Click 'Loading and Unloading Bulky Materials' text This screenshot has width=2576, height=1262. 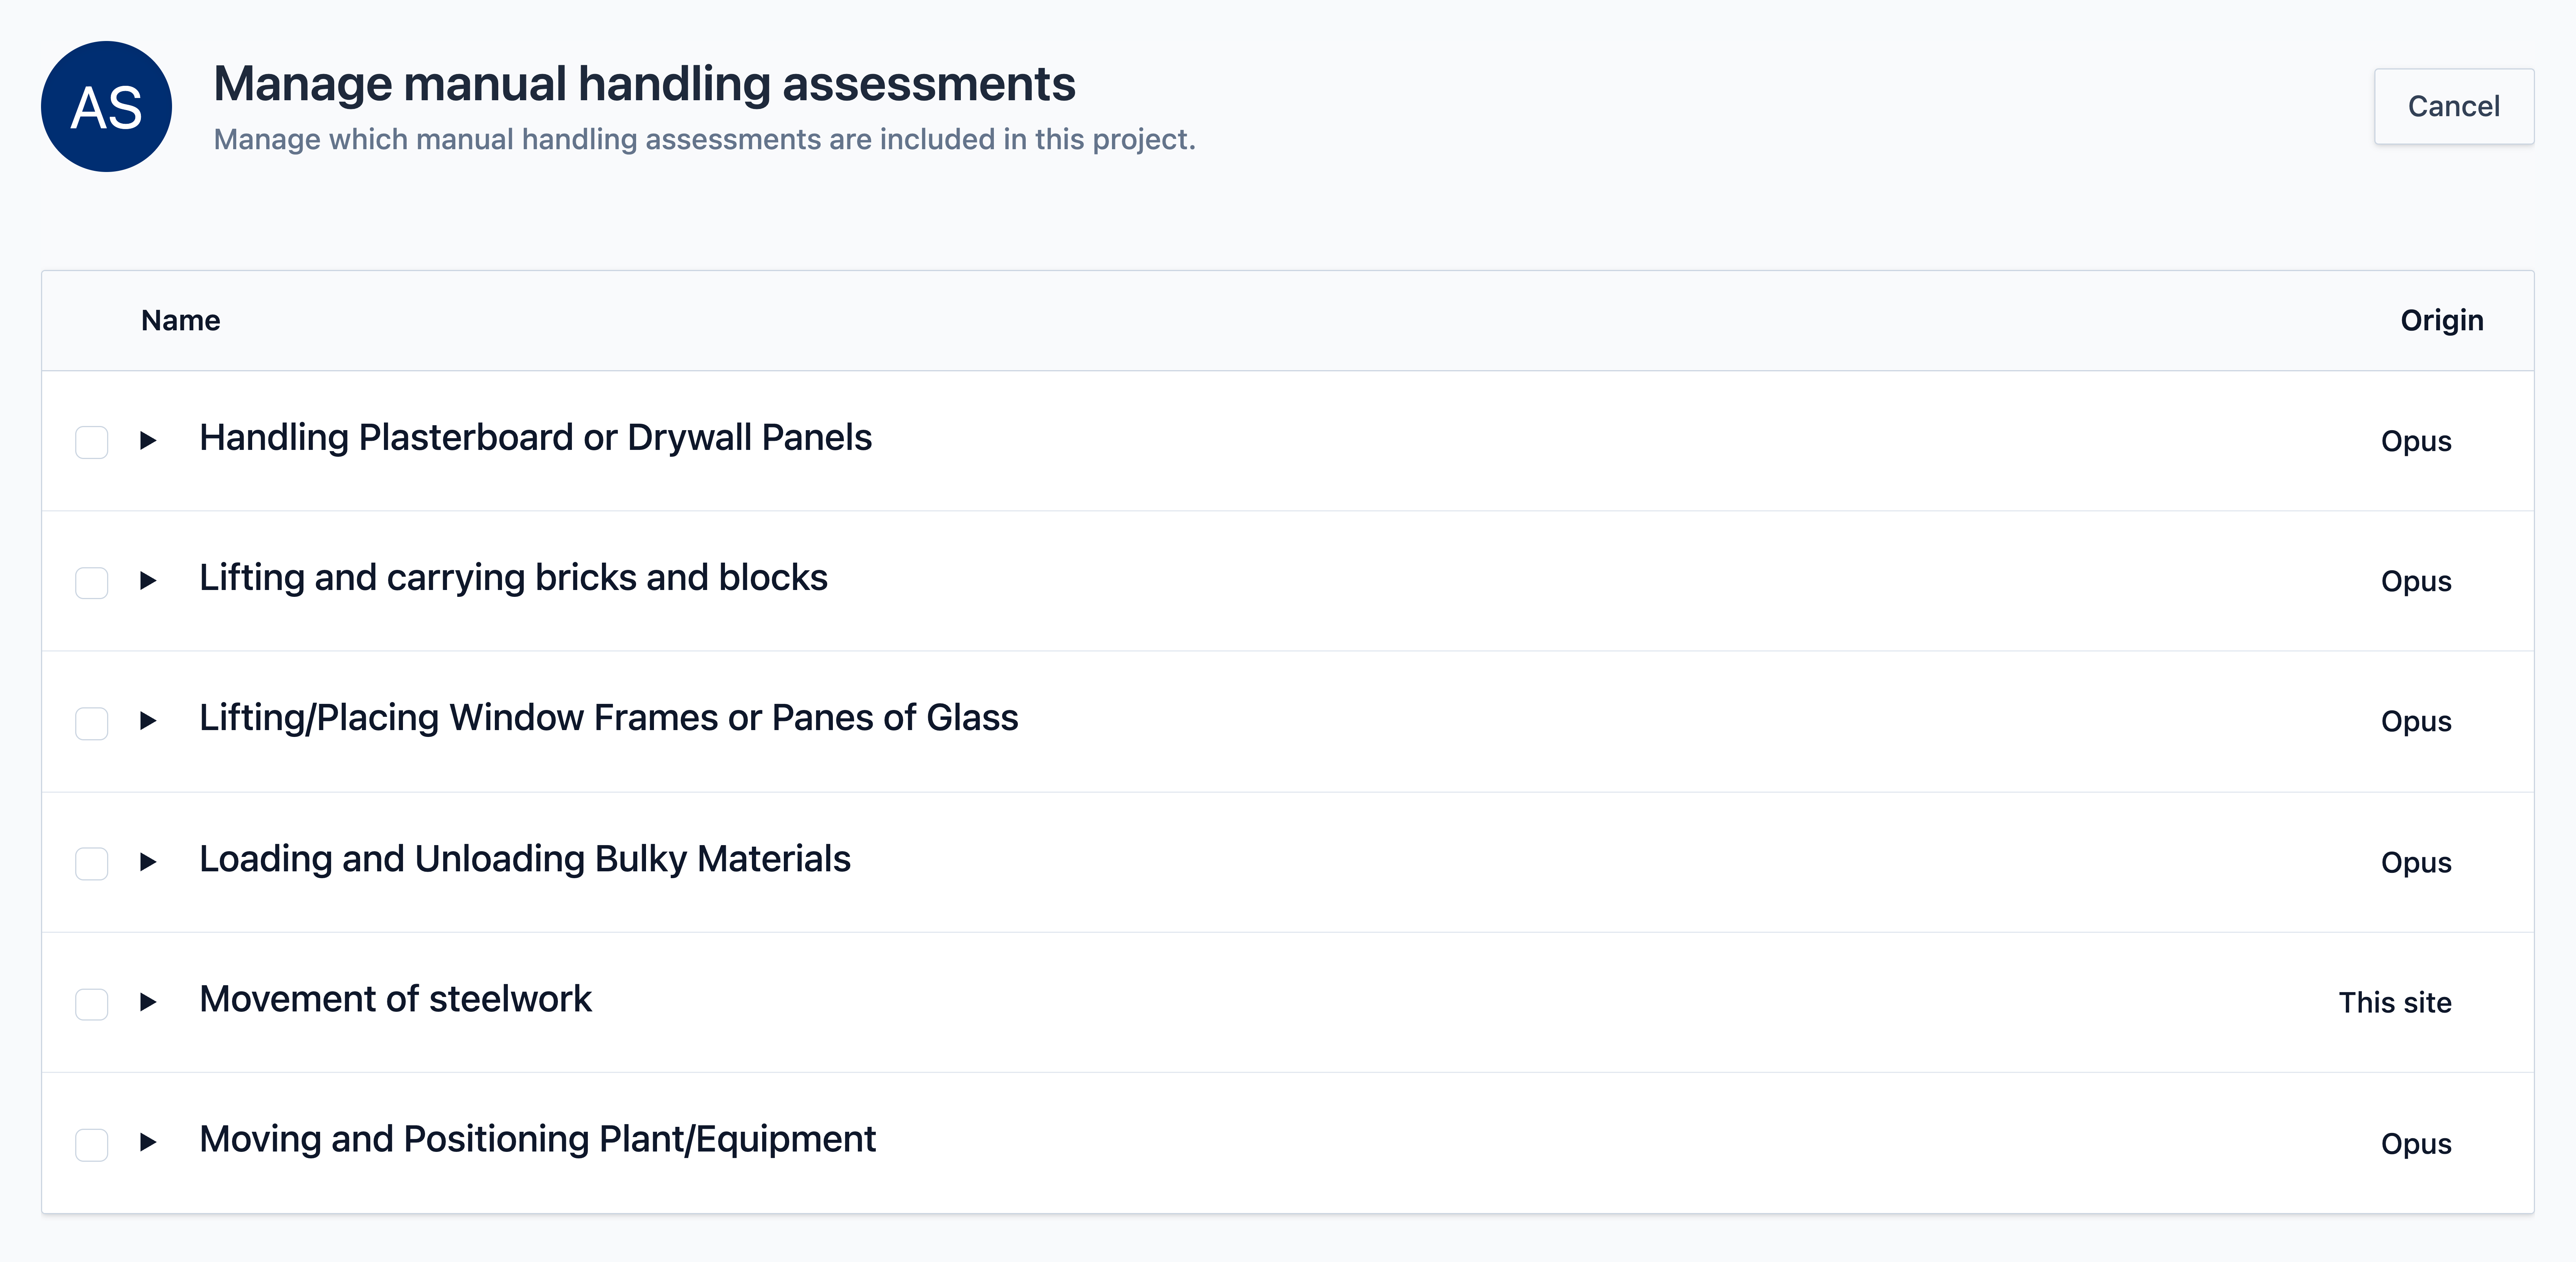[525, 859]
